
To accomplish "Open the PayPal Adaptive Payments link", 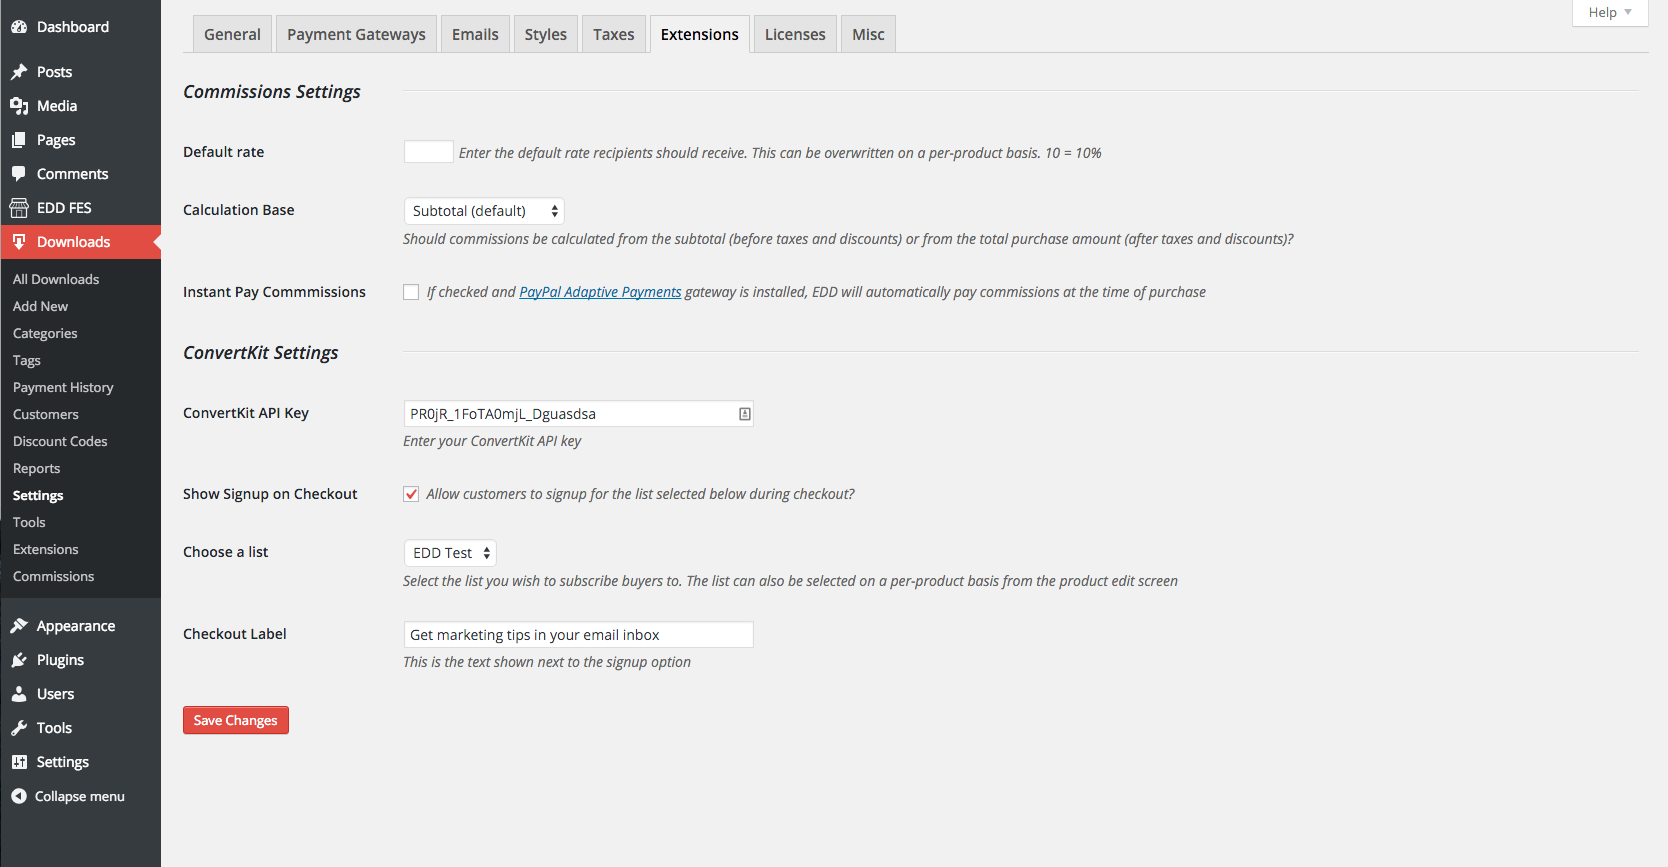I will click(600, 292).
